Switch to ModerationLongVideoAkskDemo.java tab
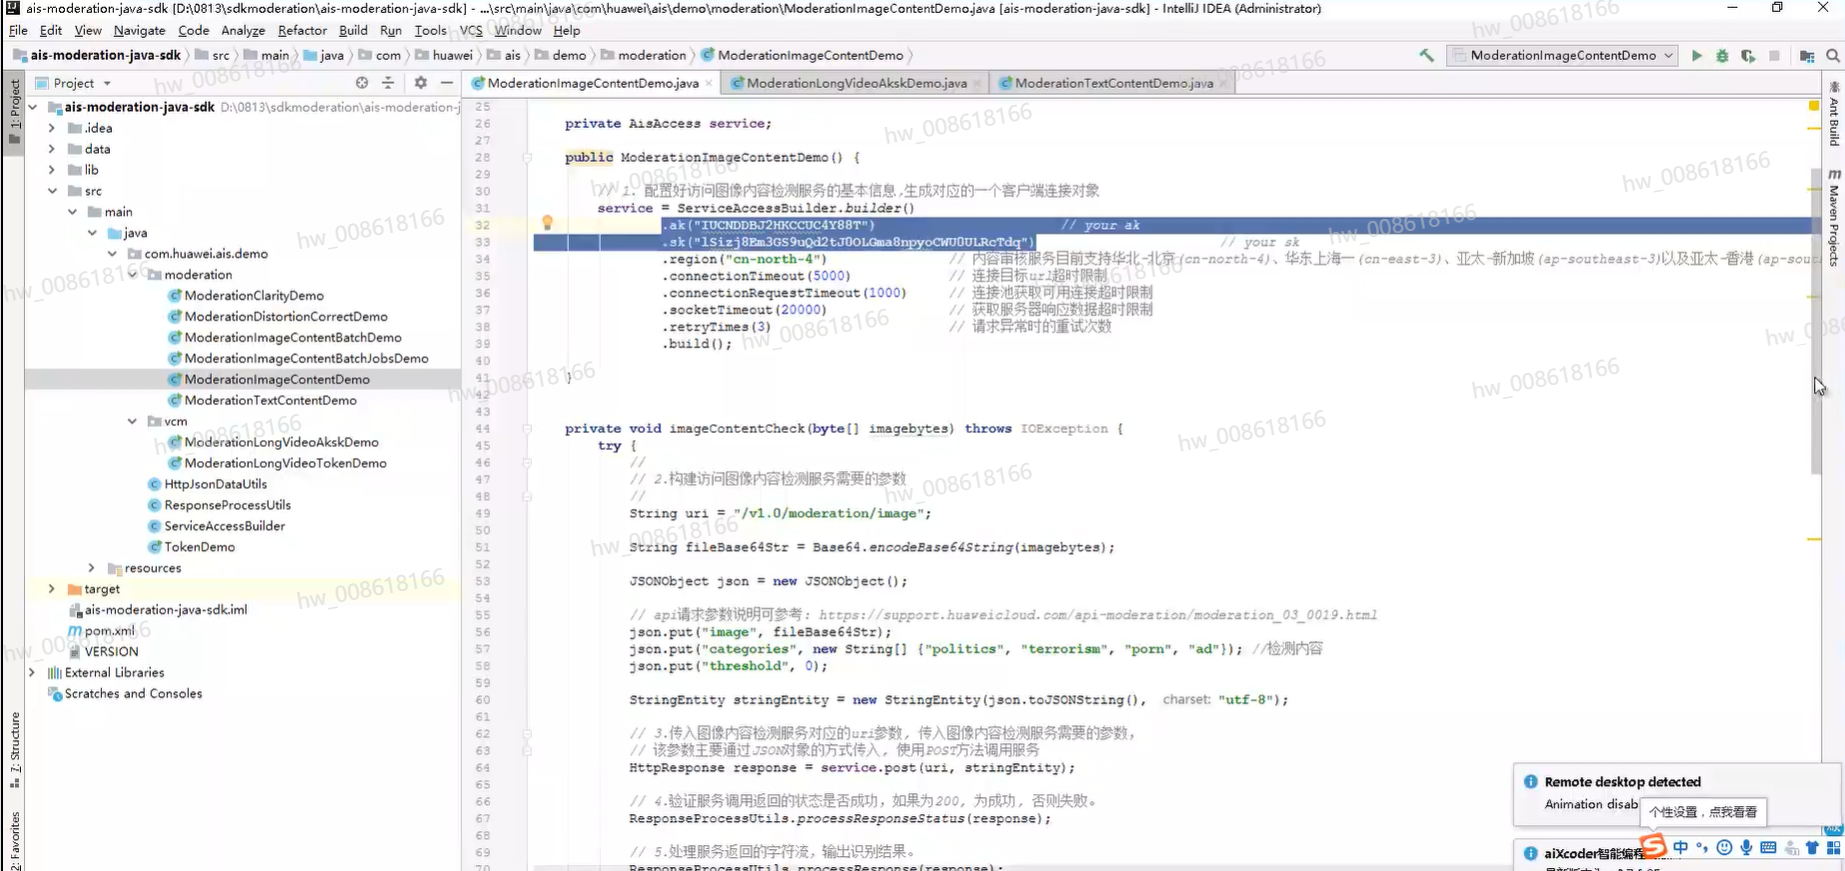This screenshot has height=871, width=1845. point(856,83)
